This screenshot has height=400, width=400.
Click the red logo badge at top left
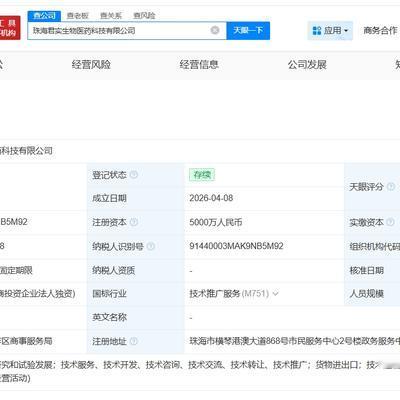[9, 28]
